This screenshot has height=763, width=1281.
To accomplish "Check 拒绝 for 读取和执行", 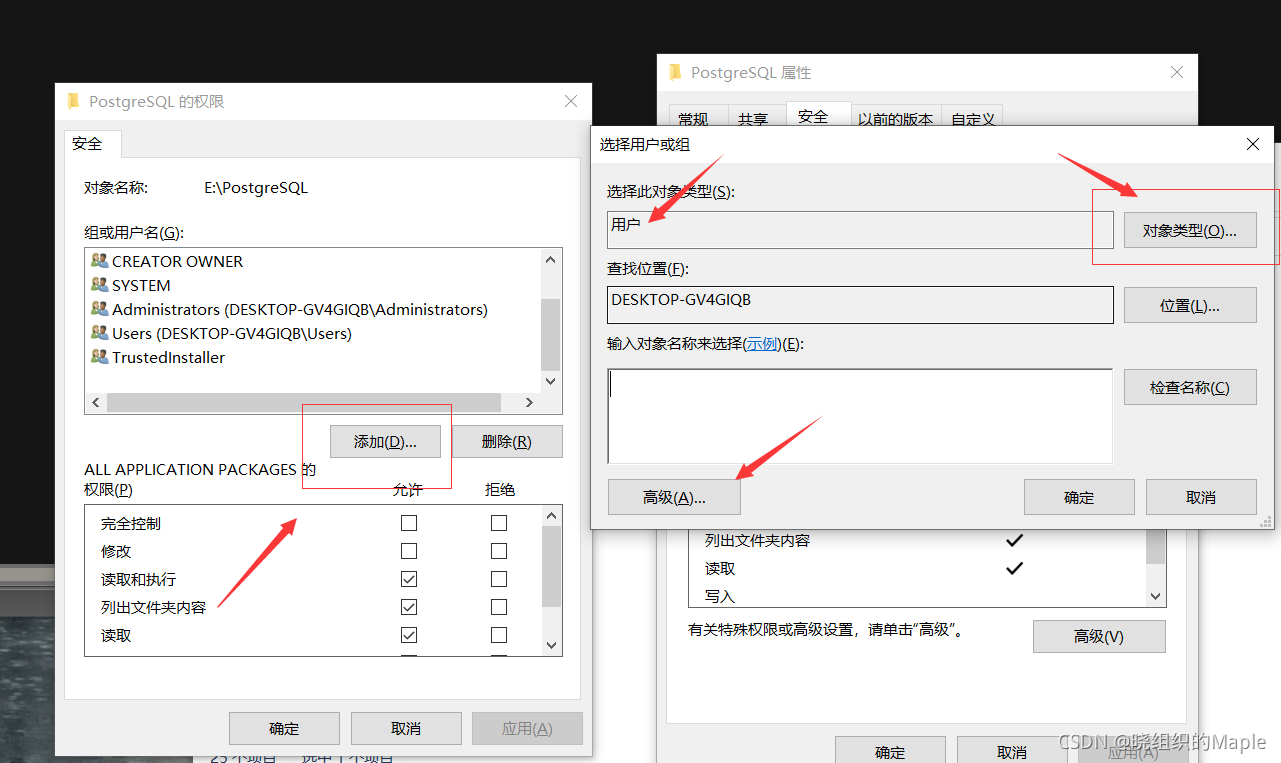I will coord(499,579).
